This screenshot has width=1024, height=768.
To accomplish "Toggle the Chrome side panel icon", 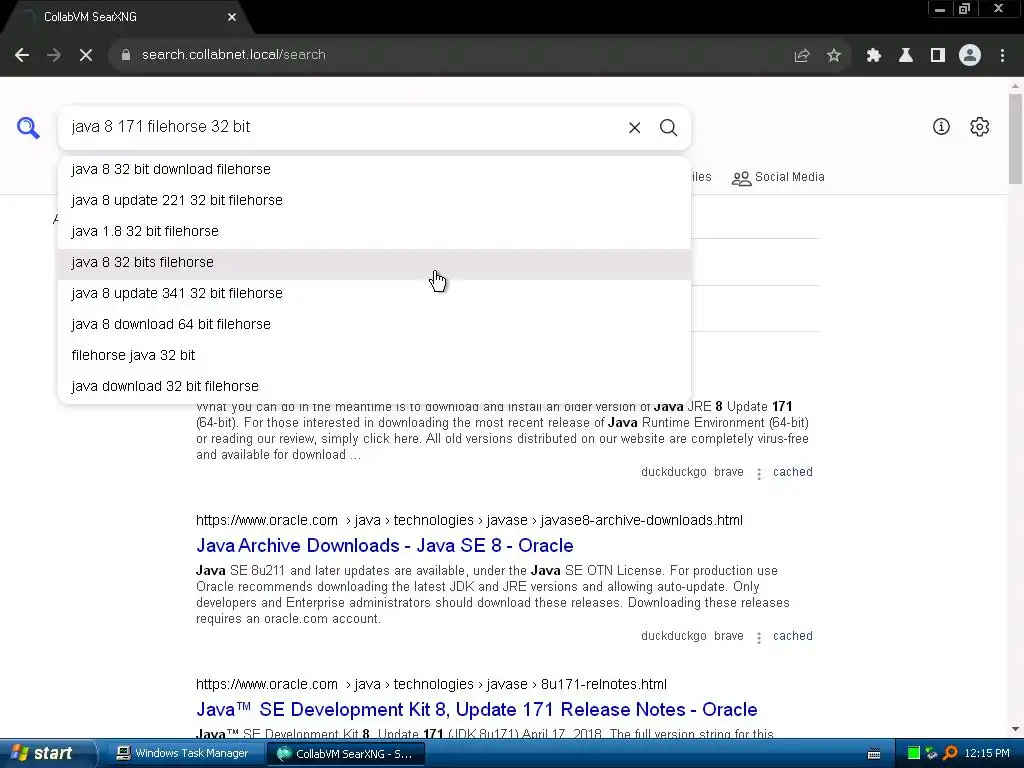I will click(938, 56).
